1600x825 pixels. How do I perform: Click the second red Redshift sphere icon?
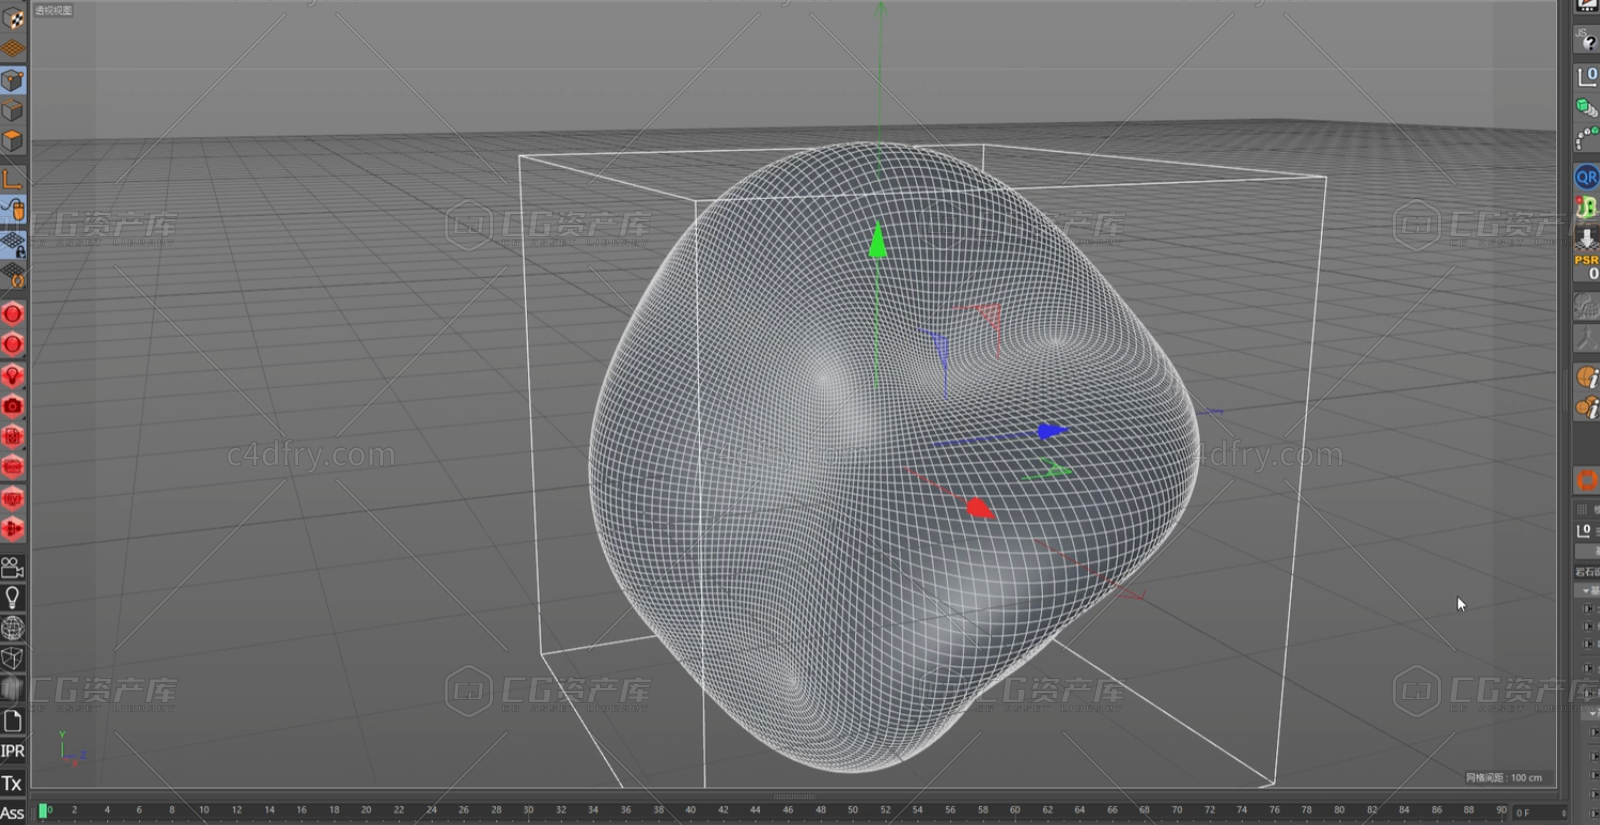click(x=13, y=345)
